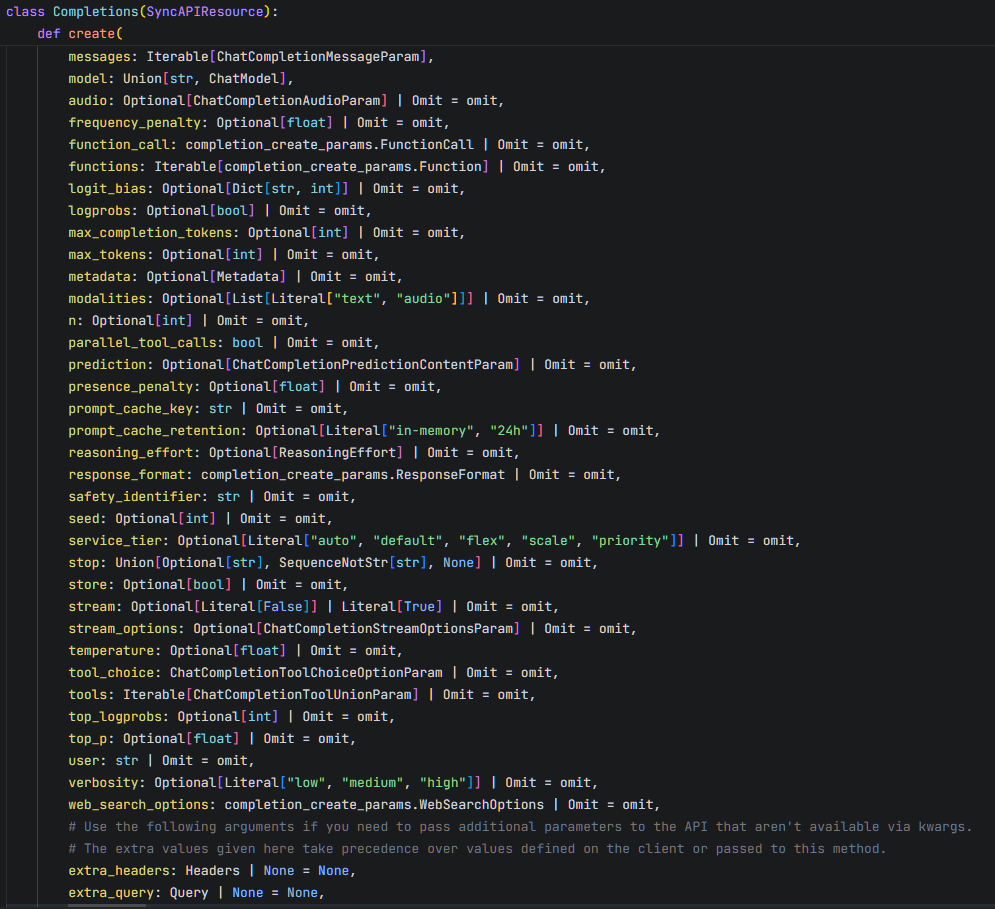
Task: Click the prediction parameter name
Action: click(107, 364)
